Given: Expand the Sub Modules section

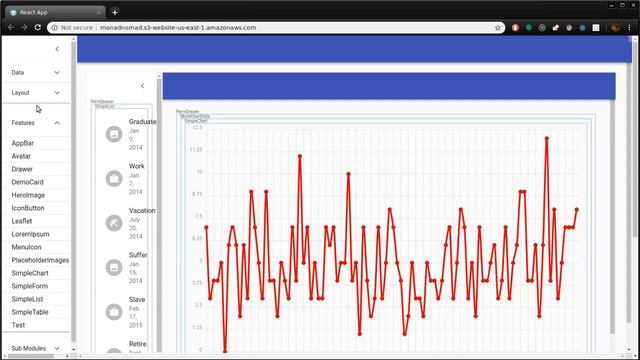Looking at the screenshot, I should (x=36, y=348).
